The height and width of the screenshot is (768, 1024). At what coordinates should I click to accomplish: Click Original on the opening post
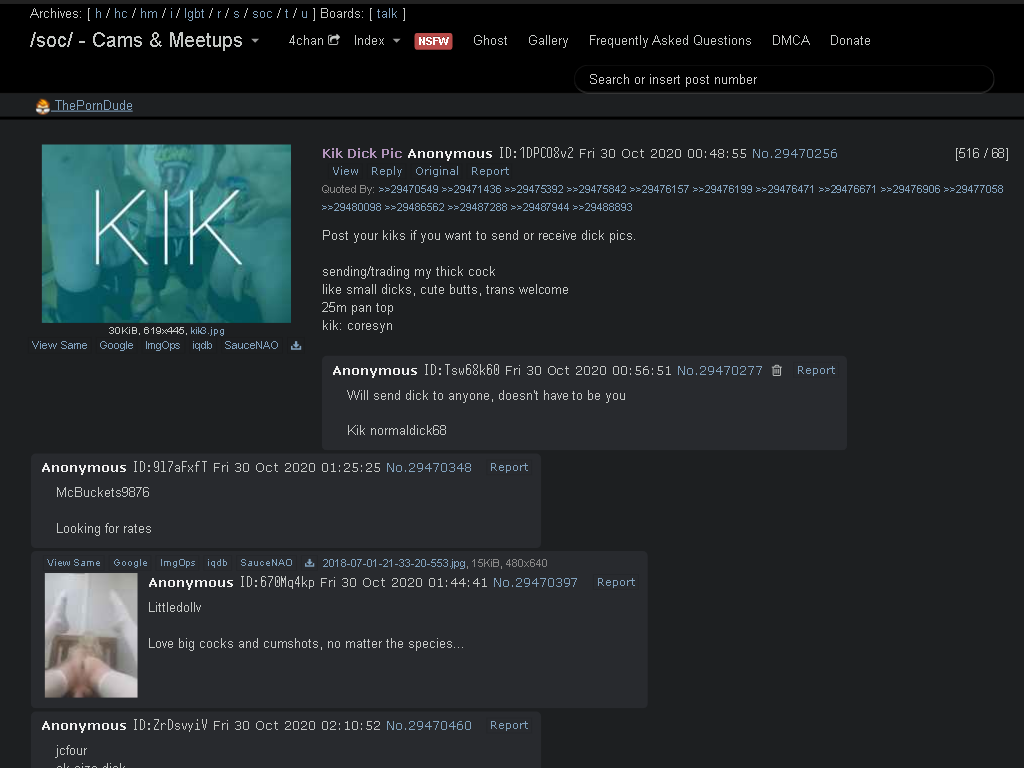click(437, 171)
